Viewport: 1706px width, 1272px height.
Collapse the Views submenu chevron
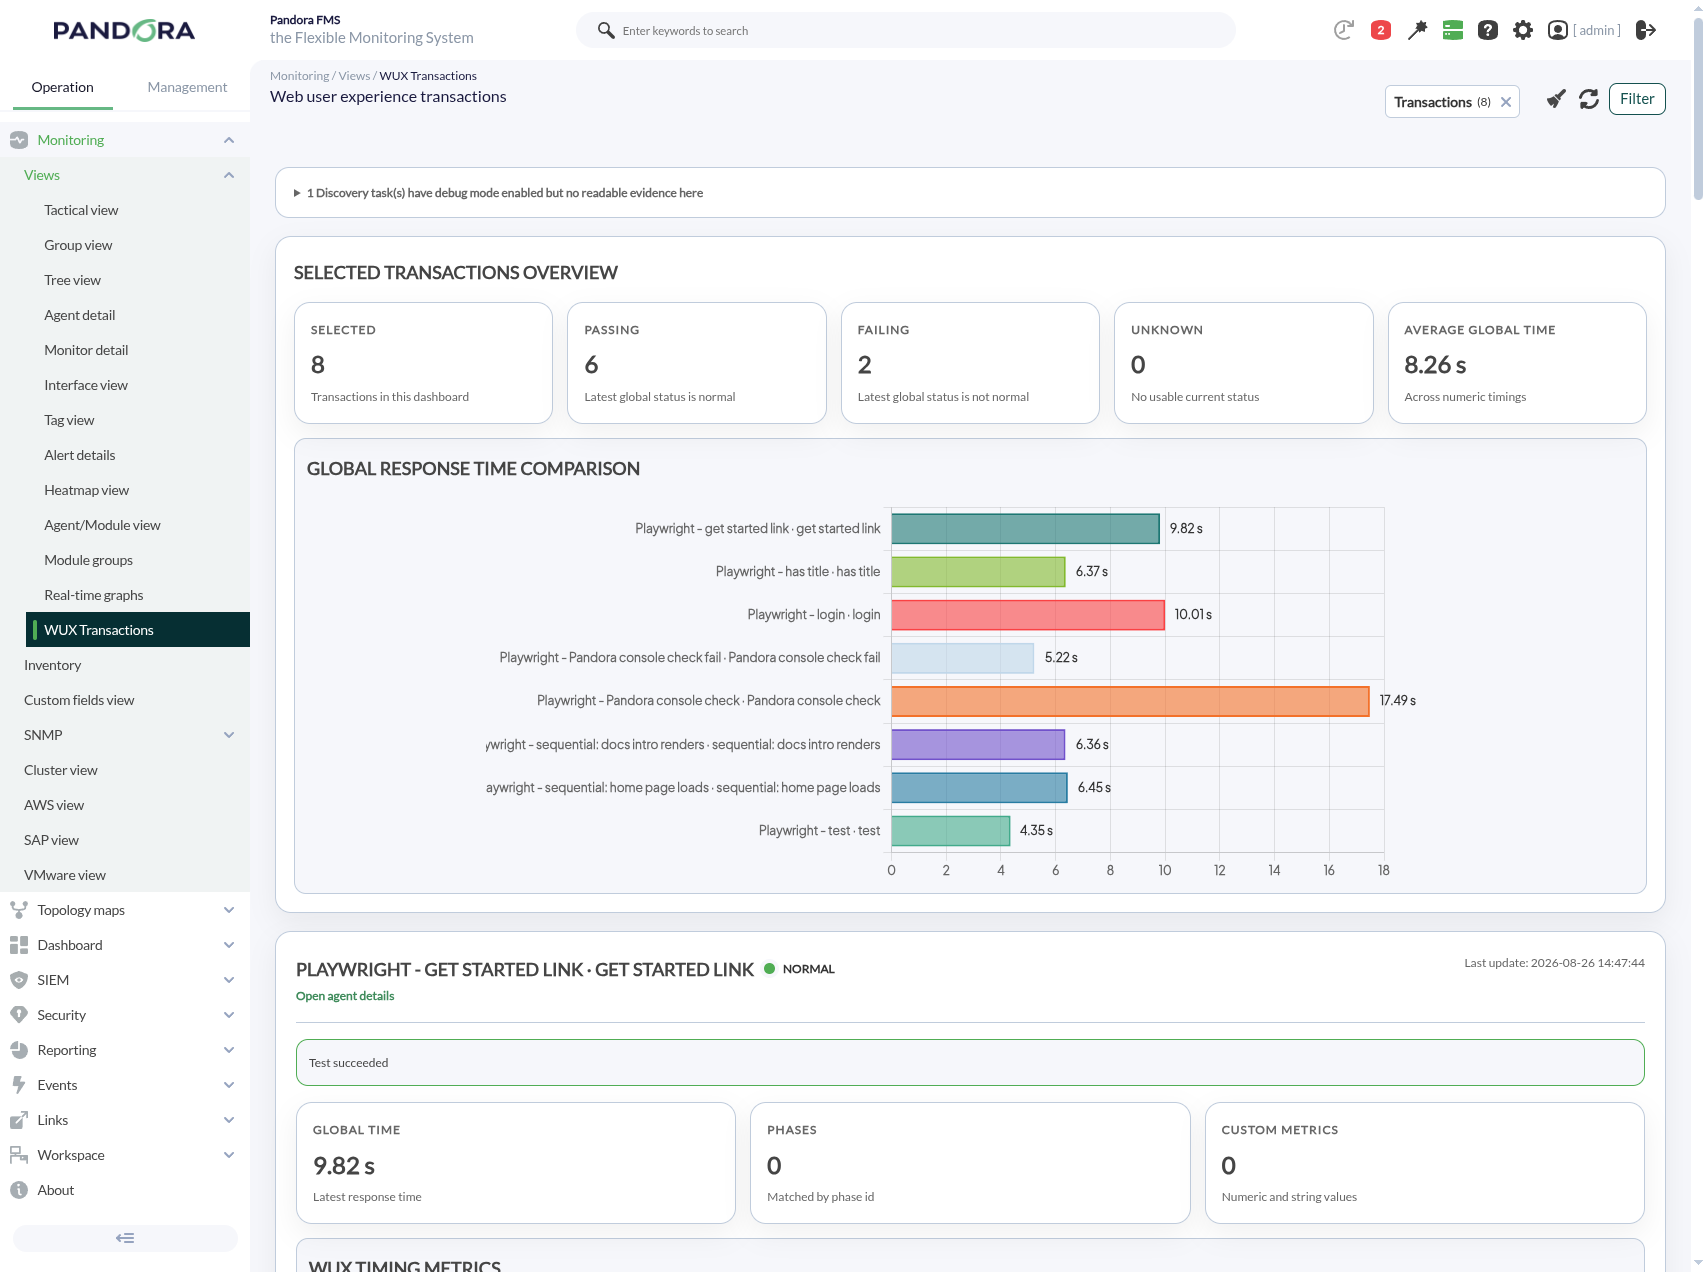point(229,175)
